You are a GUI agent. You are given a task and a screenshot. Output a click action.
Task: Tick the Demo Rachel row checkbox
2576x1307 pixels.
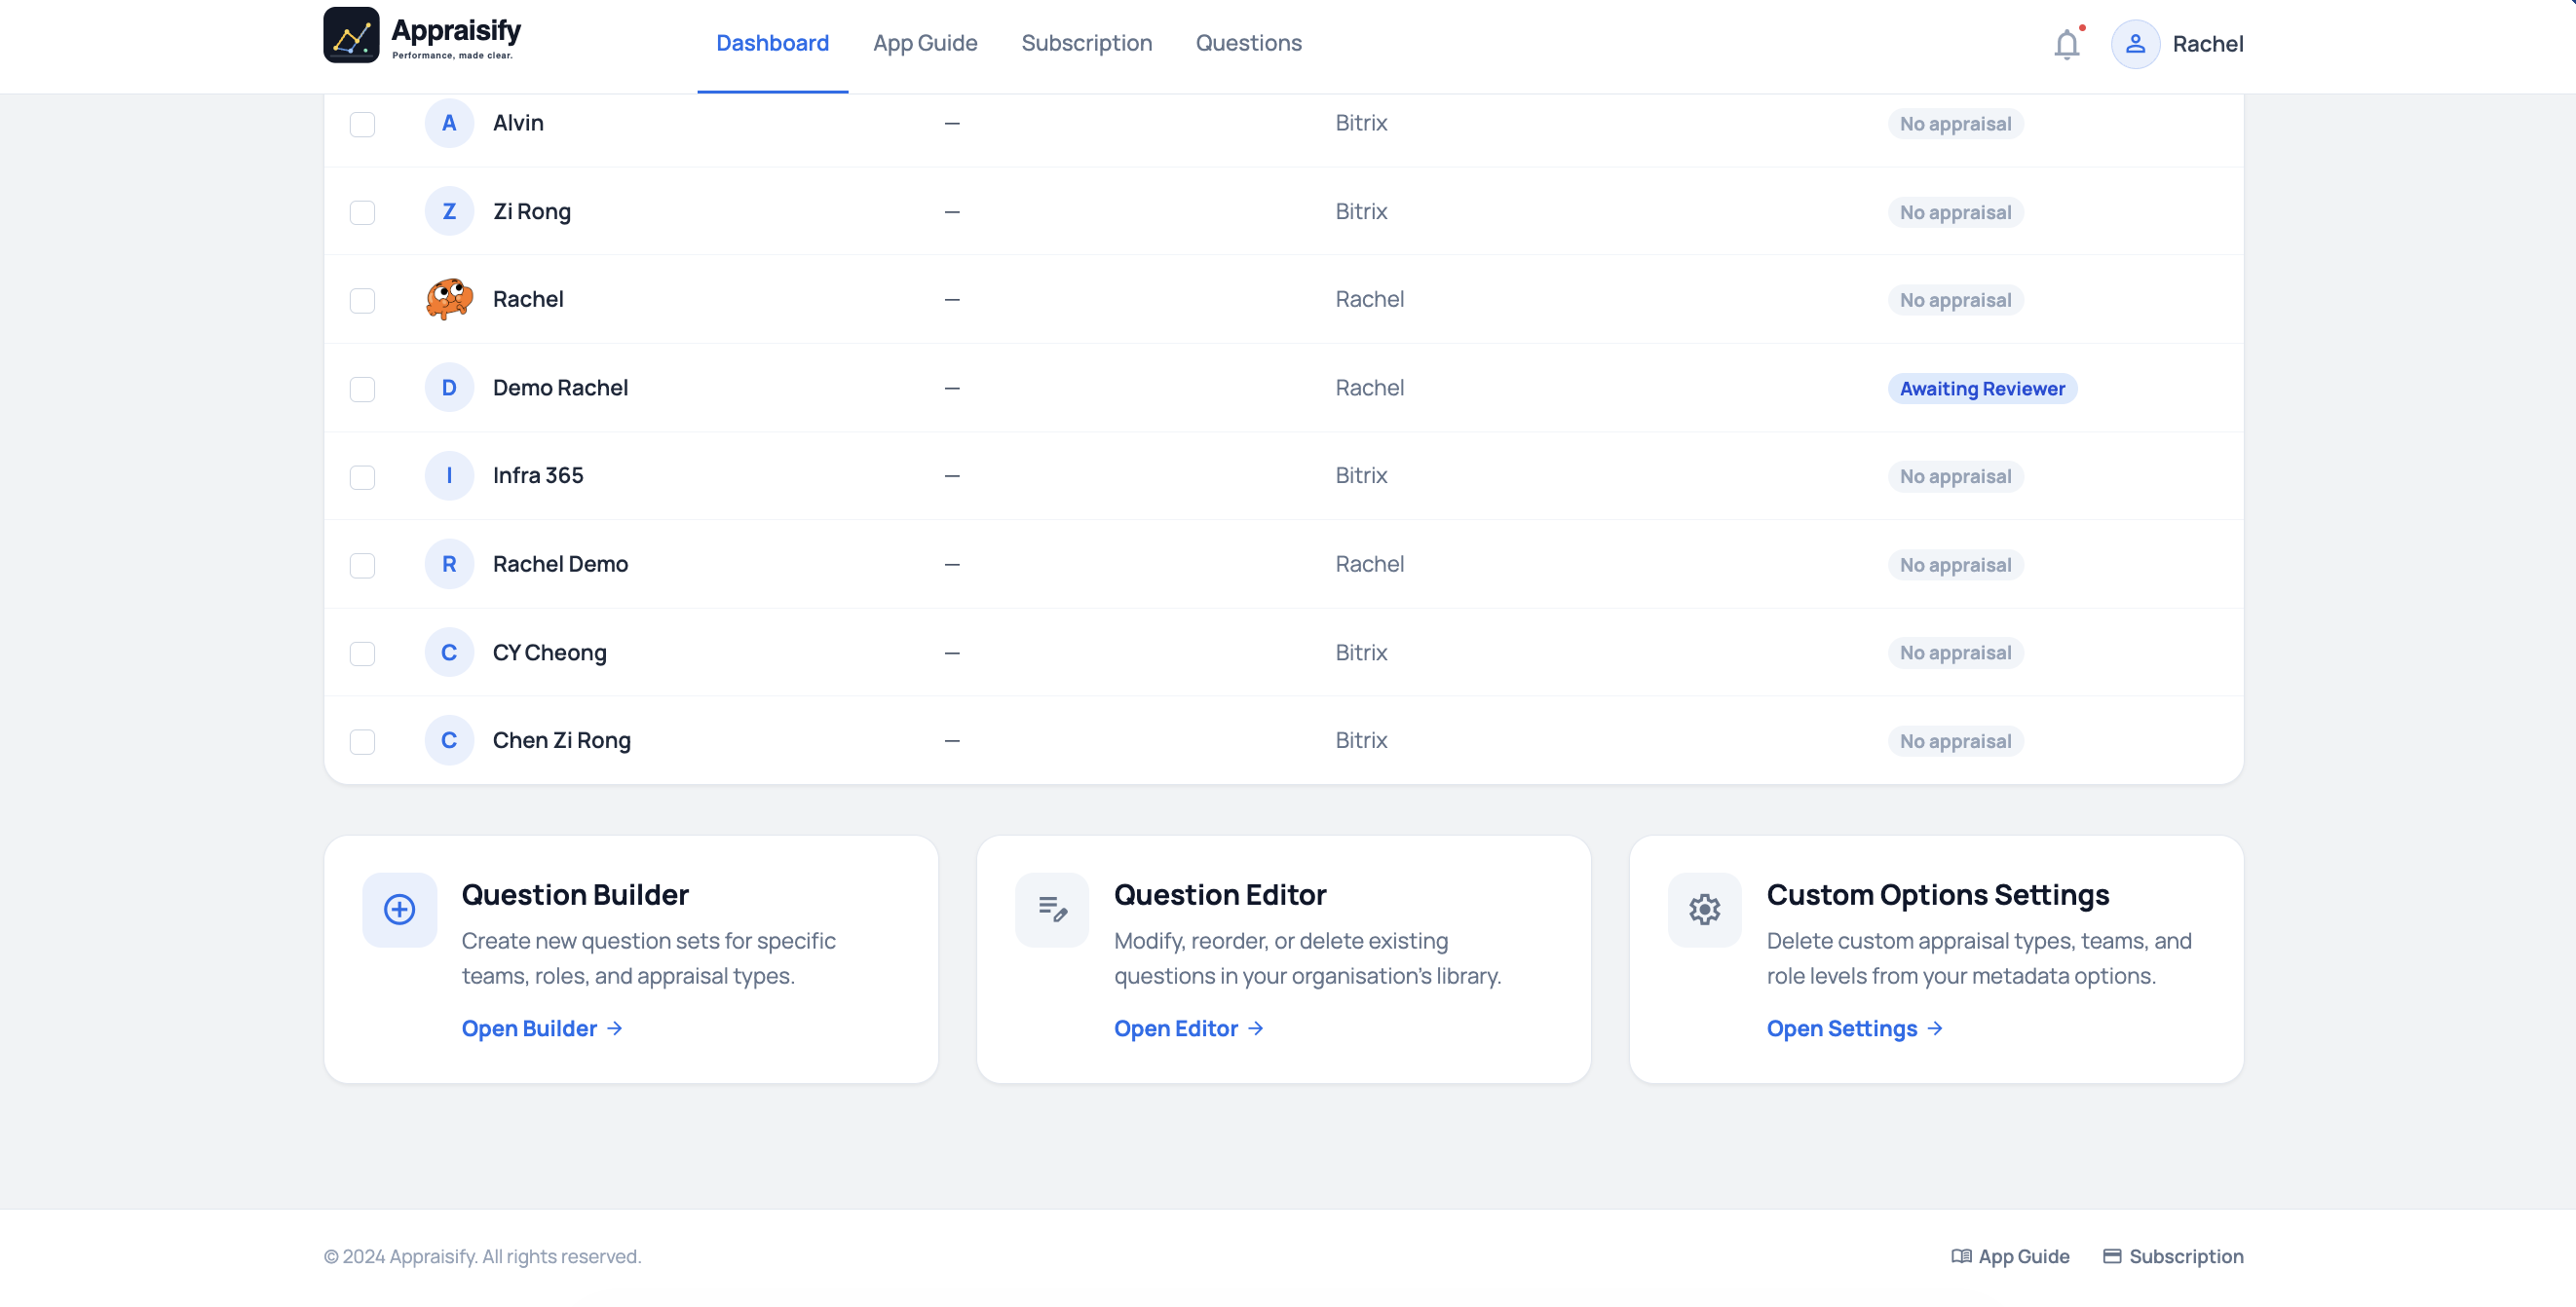(x=362, y=389)
